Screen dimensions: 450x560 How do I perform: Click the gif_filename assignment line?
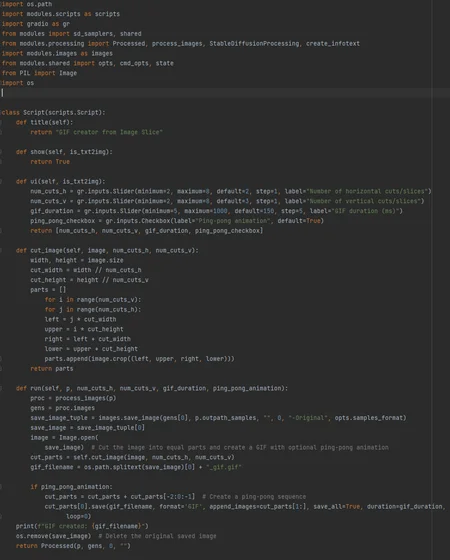click(x=136, y=467)
